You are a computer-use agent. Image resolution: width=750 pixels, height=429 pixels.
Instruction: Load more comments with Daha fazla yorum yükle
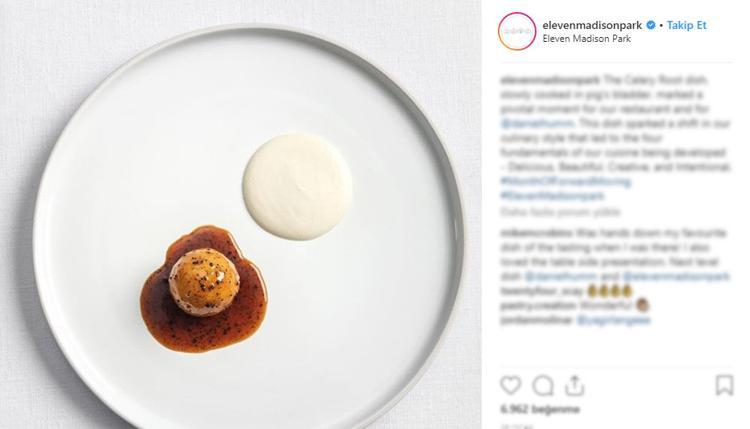(x=560, y=211)
